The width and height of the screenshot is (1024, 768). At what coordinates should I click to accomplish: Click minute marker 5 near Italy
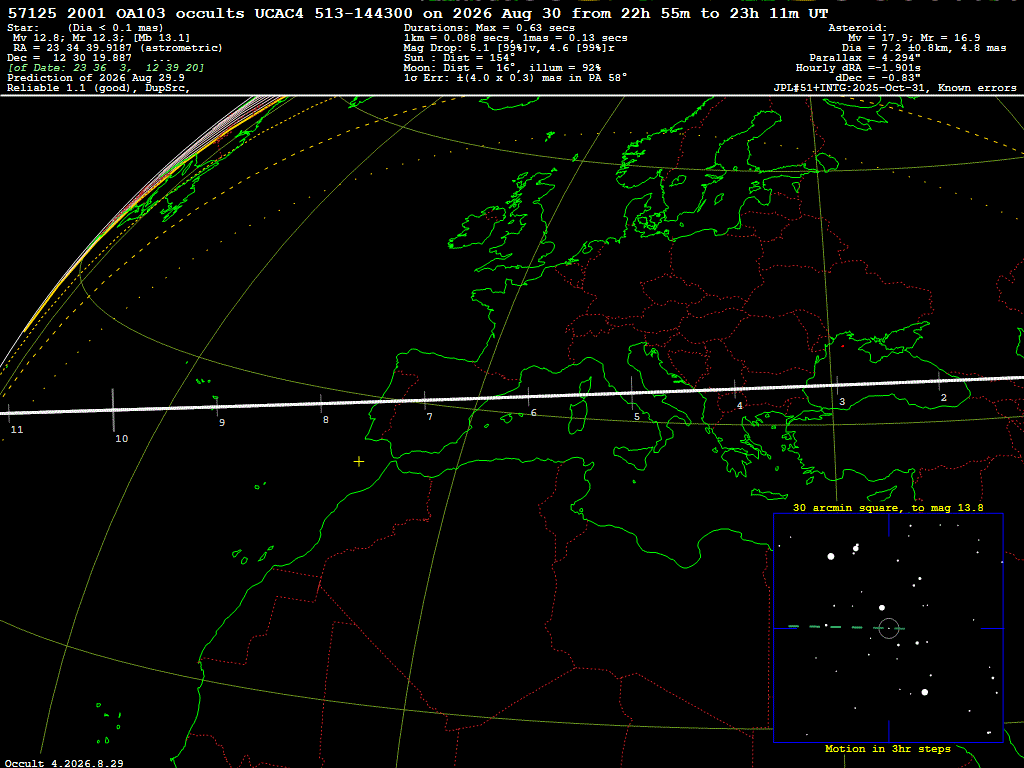point(637,417)
